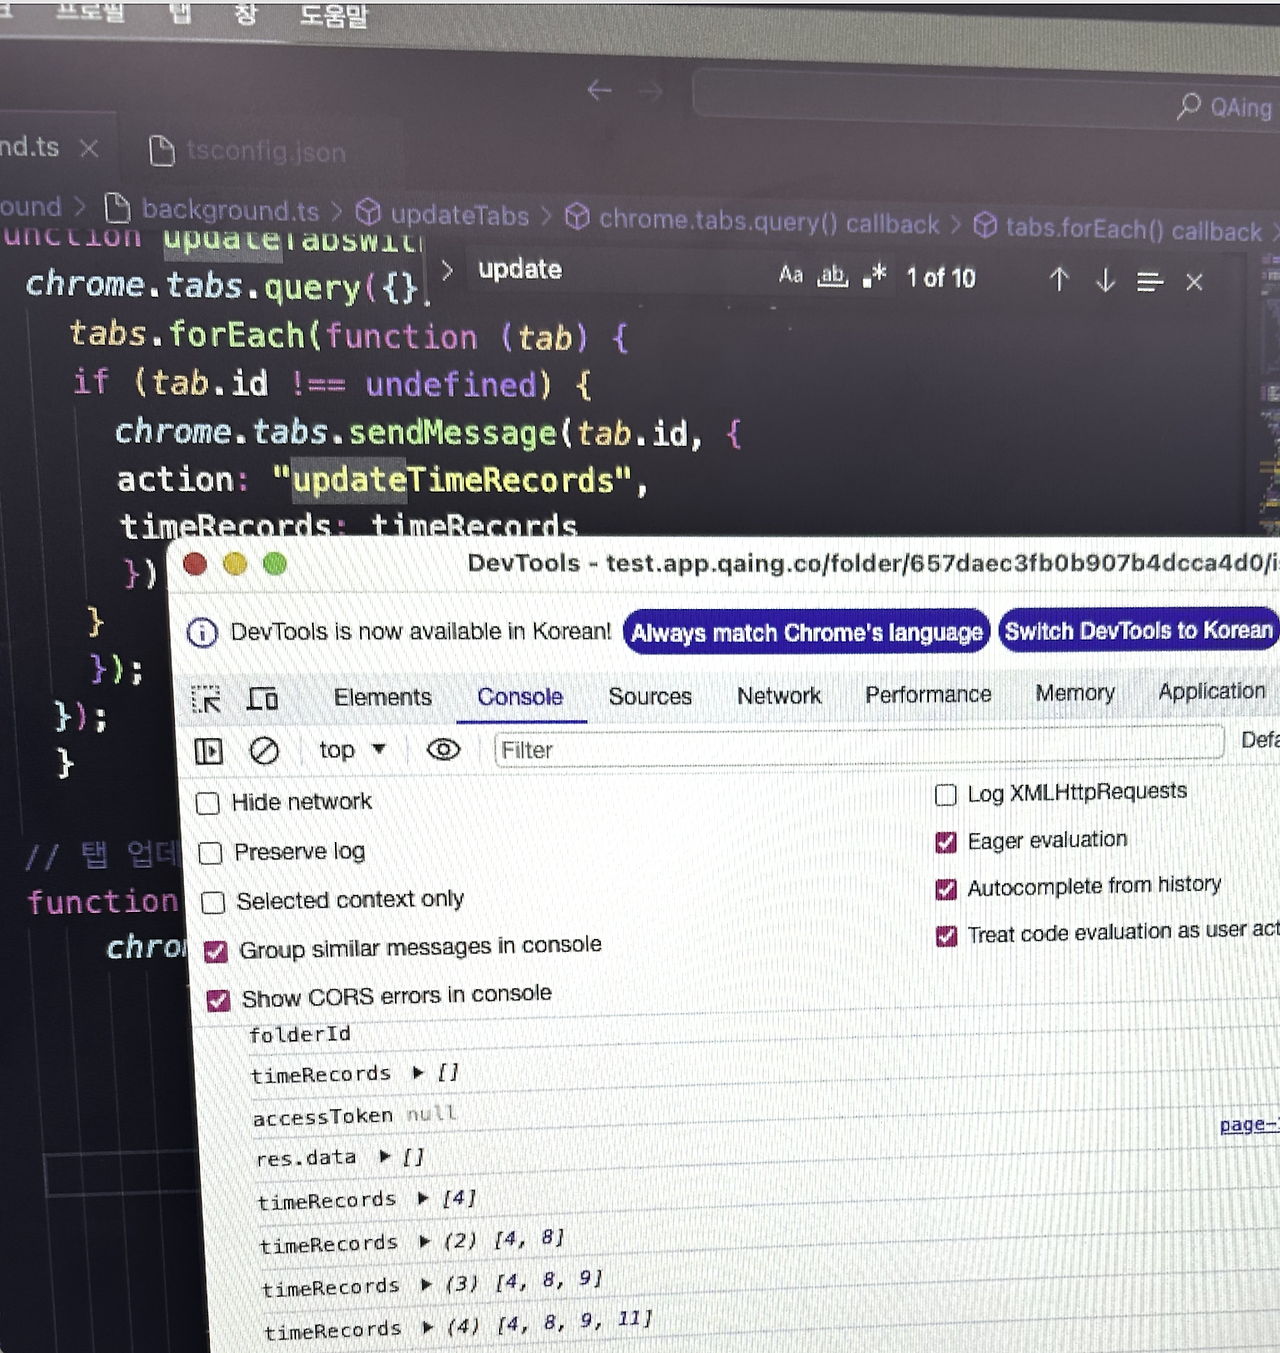
Task: Enable 'Log XMLHttpRequests' checkbox
Action: [945, 795]
